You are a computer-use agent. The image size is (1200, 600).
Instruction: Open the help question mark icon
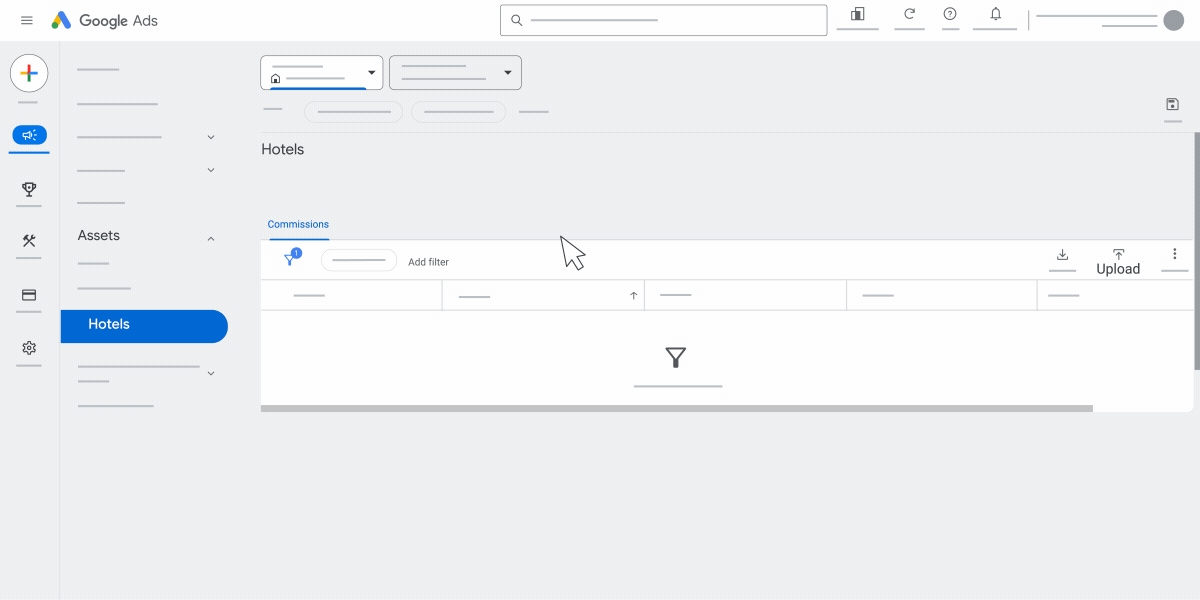tap(950, 14)
